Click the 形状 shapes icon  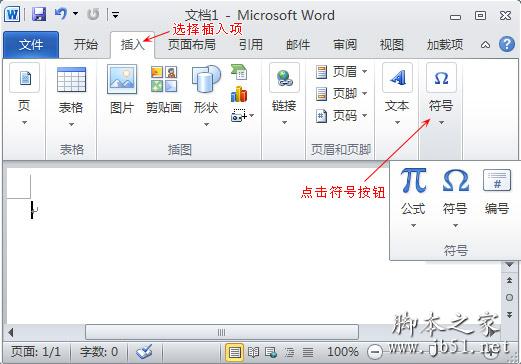[x=206, y=79]
